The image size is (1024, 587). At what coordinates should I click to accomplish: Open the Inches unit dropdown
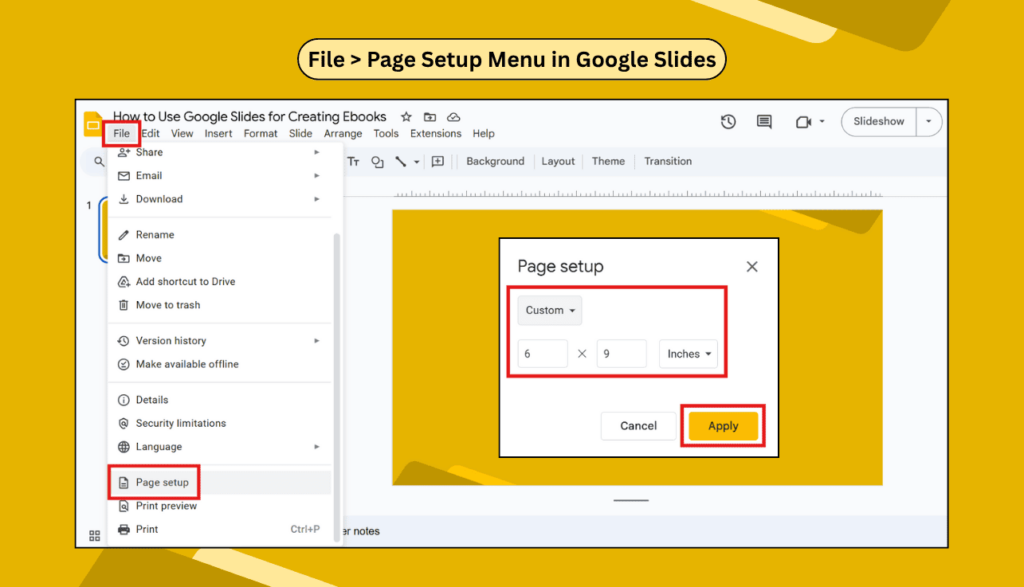click(x=688, y=354)
